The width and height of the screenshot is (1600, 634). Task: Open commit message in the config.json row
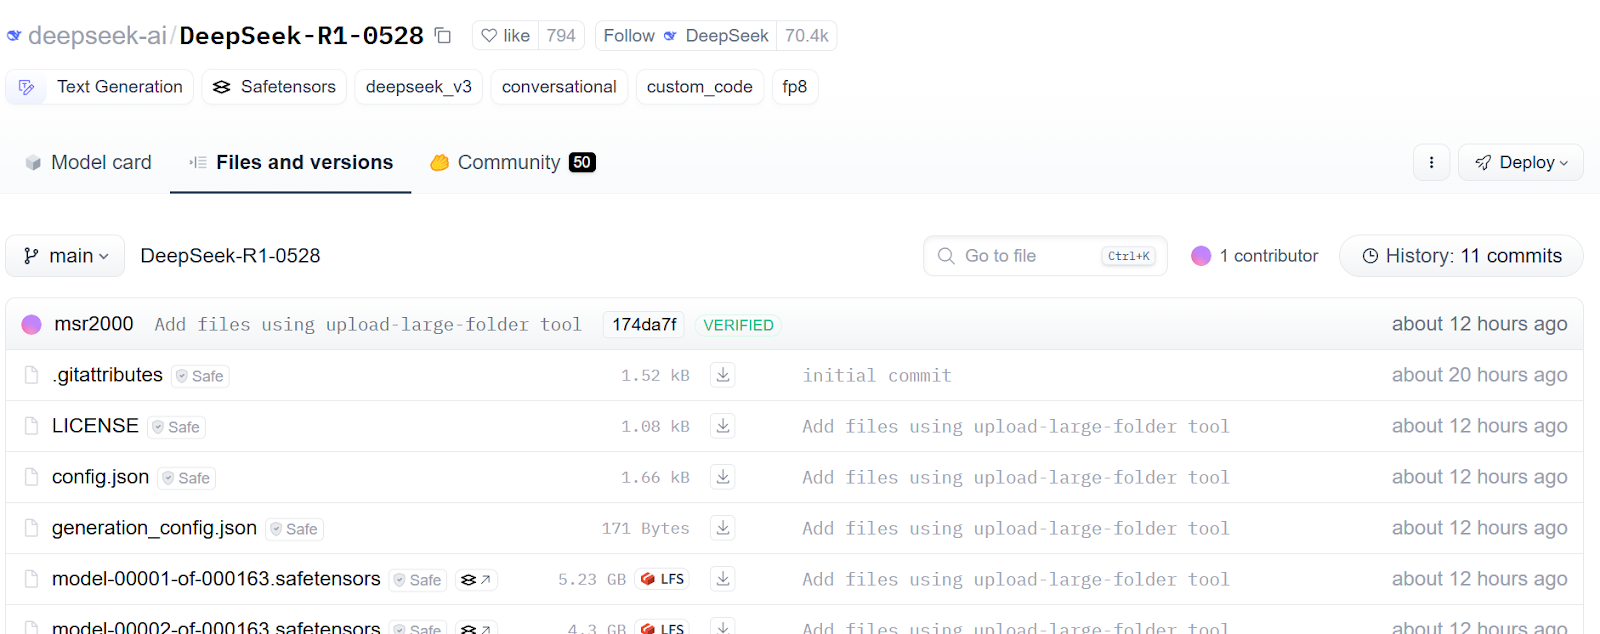[x=1016, y=477]
